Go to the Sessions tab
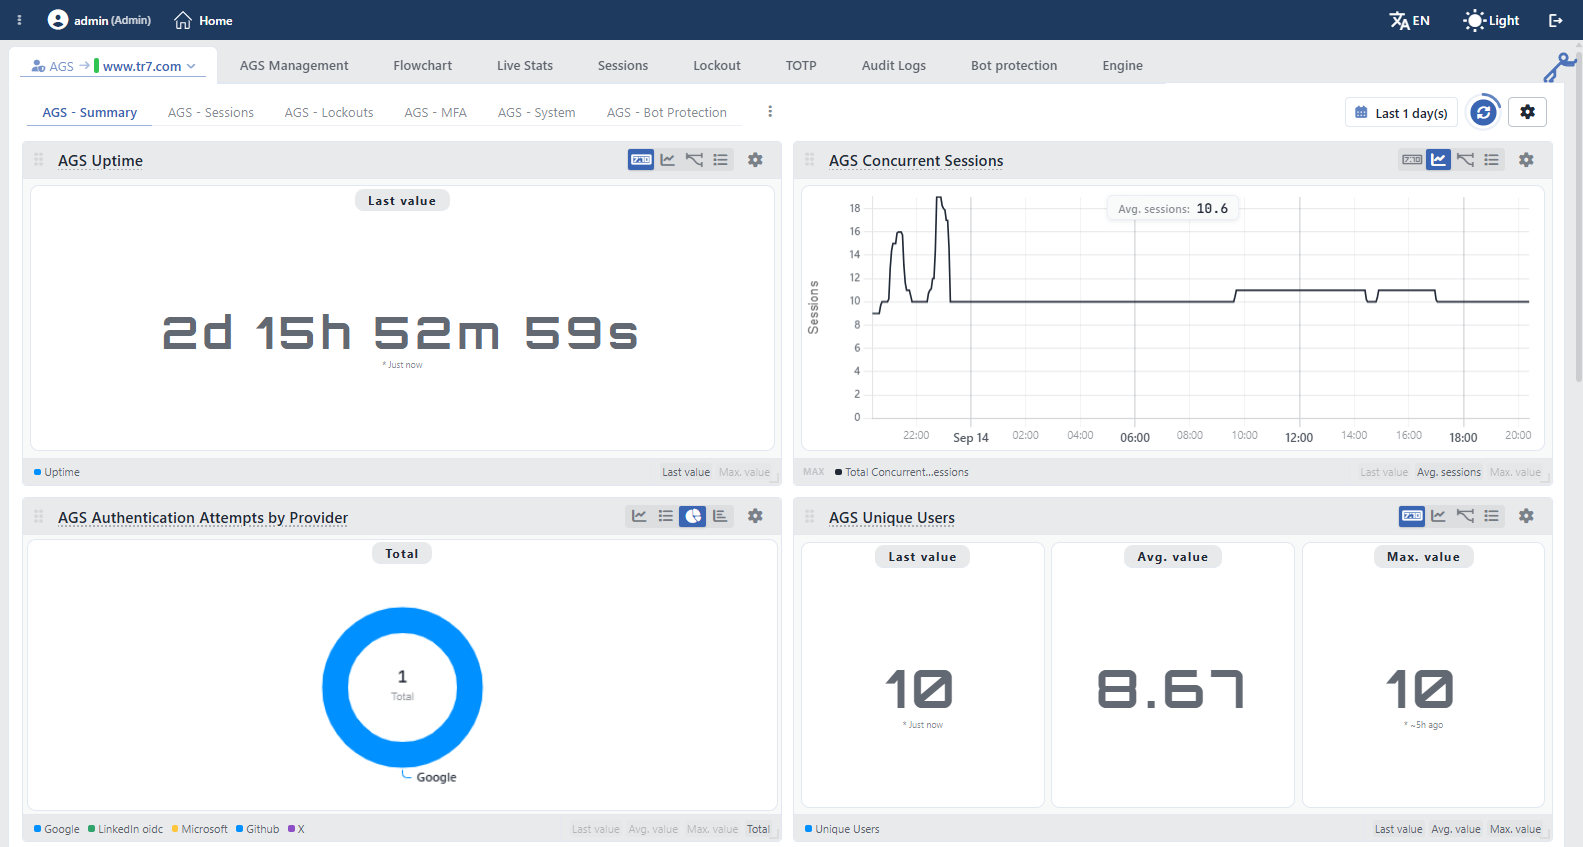This screenshot has height=847, width=1583. coord(623,65)
